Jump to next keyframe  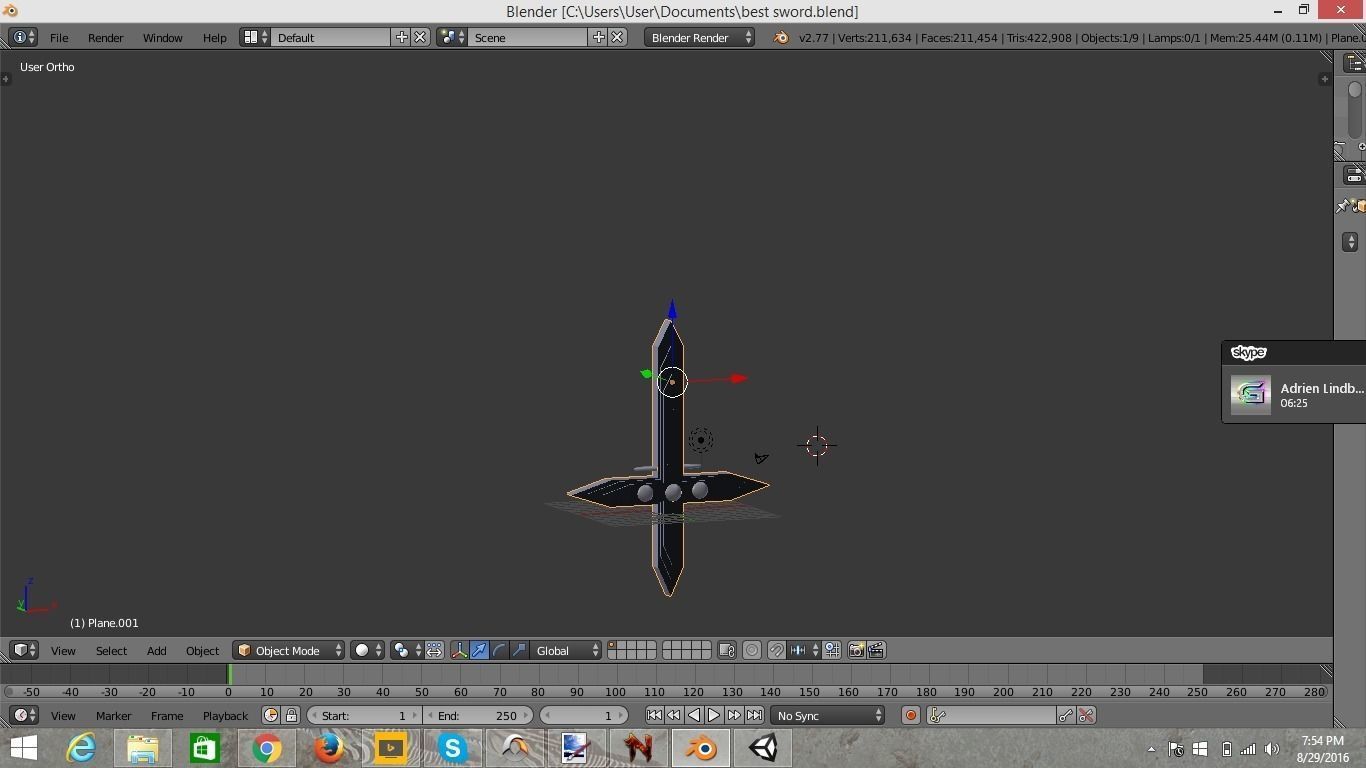(x=734, y=715)
